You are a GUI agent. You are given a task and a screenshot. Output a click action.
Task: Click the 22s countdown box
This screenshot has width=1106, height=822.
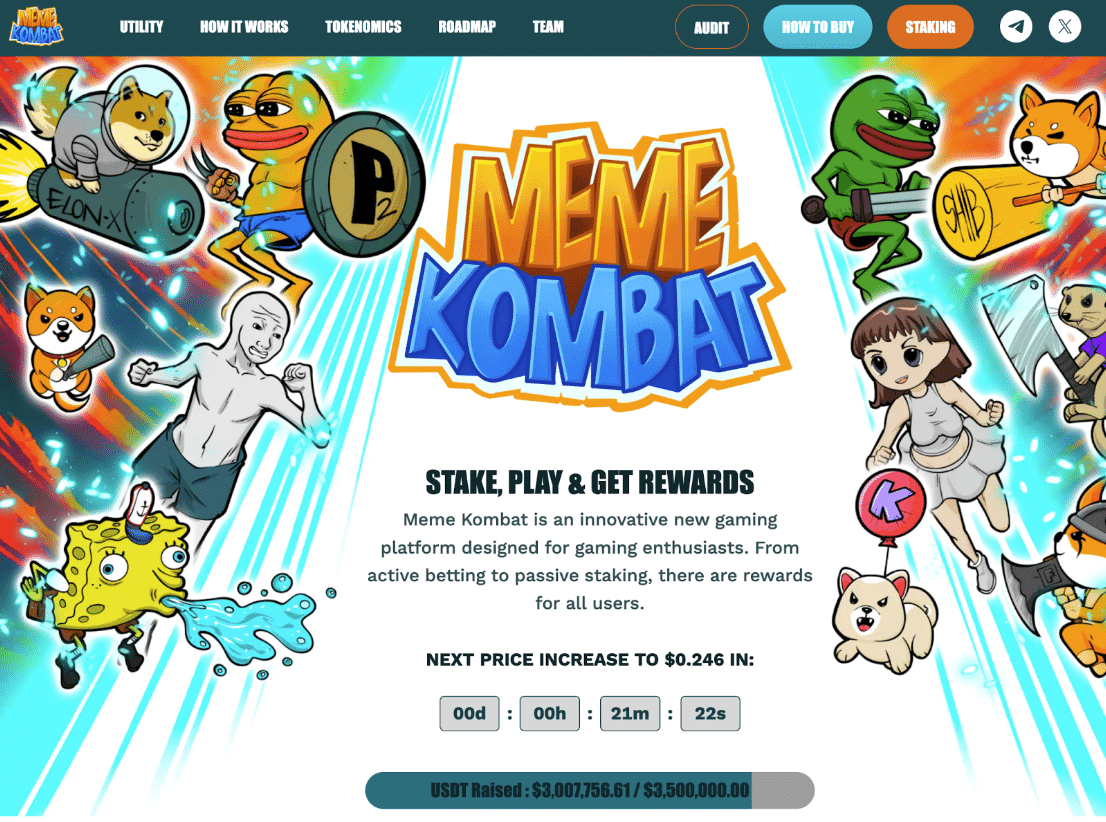[710, 713]
